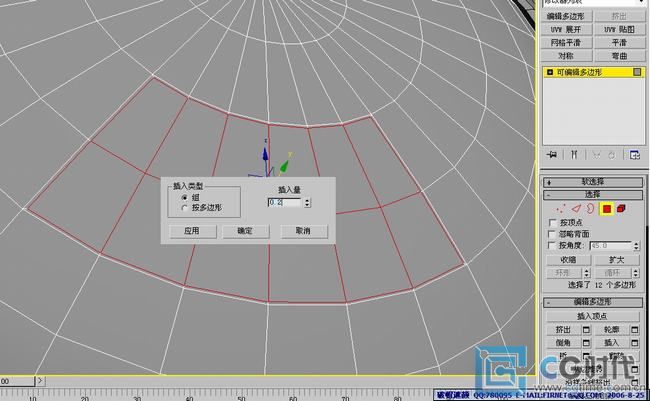Viewport: 650px width, 401px height.
Task: Click the 插入 button
Action: coord(612,343)
